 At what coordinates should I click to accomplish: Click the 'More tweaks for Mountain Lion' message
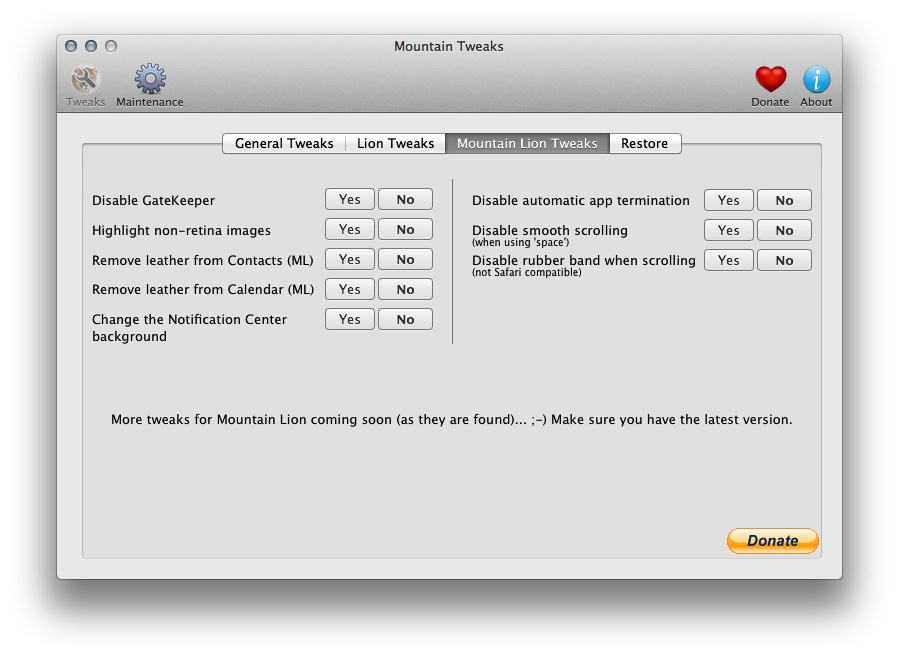[x=452, y=420]
